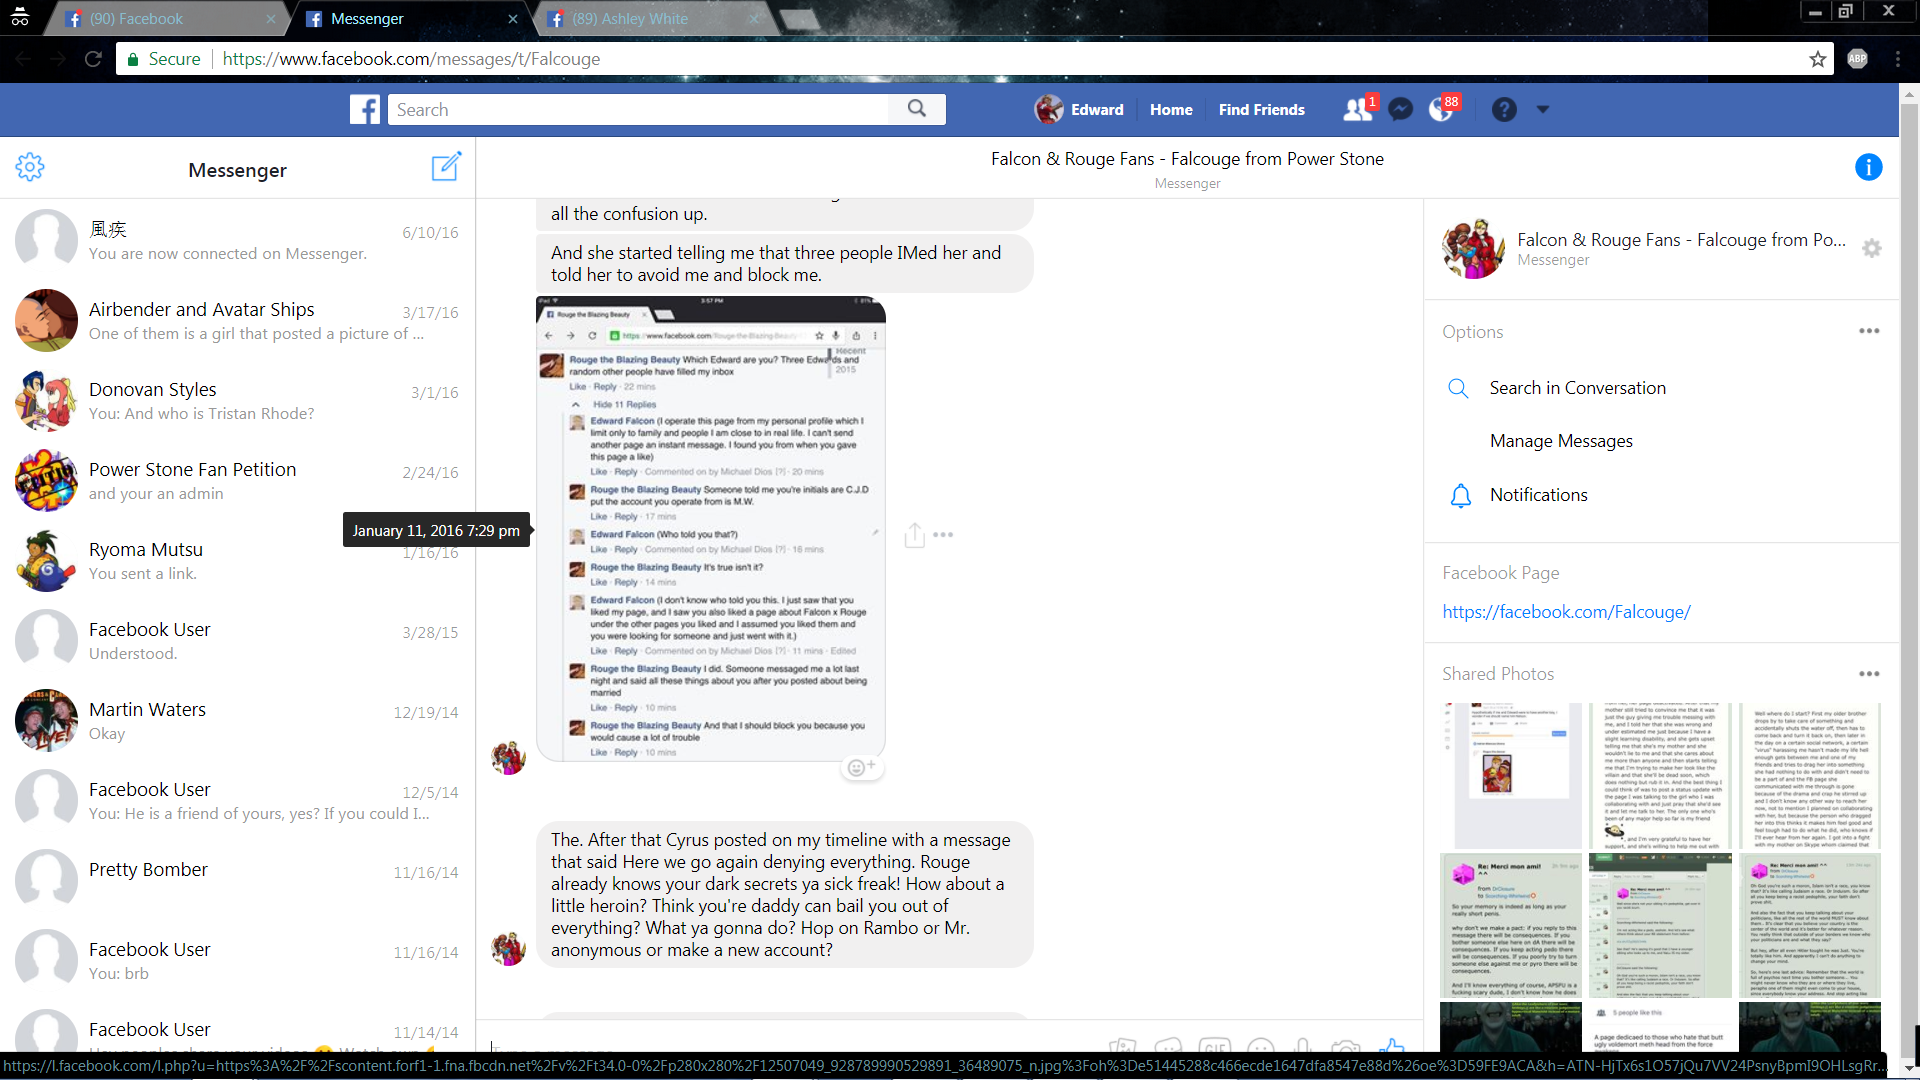
Task: Open Find Friends page
Action: click(1261, 110)
